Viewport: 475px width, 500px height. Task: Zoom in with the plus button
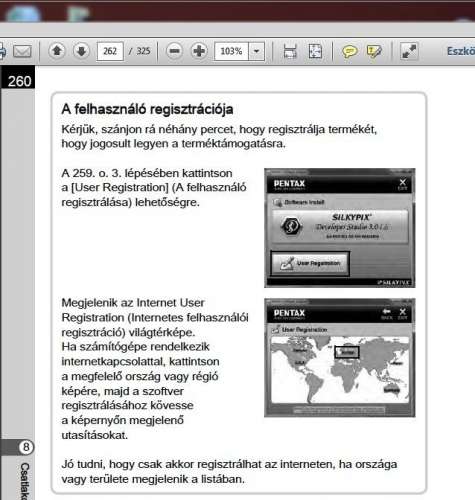coord(199,51)
